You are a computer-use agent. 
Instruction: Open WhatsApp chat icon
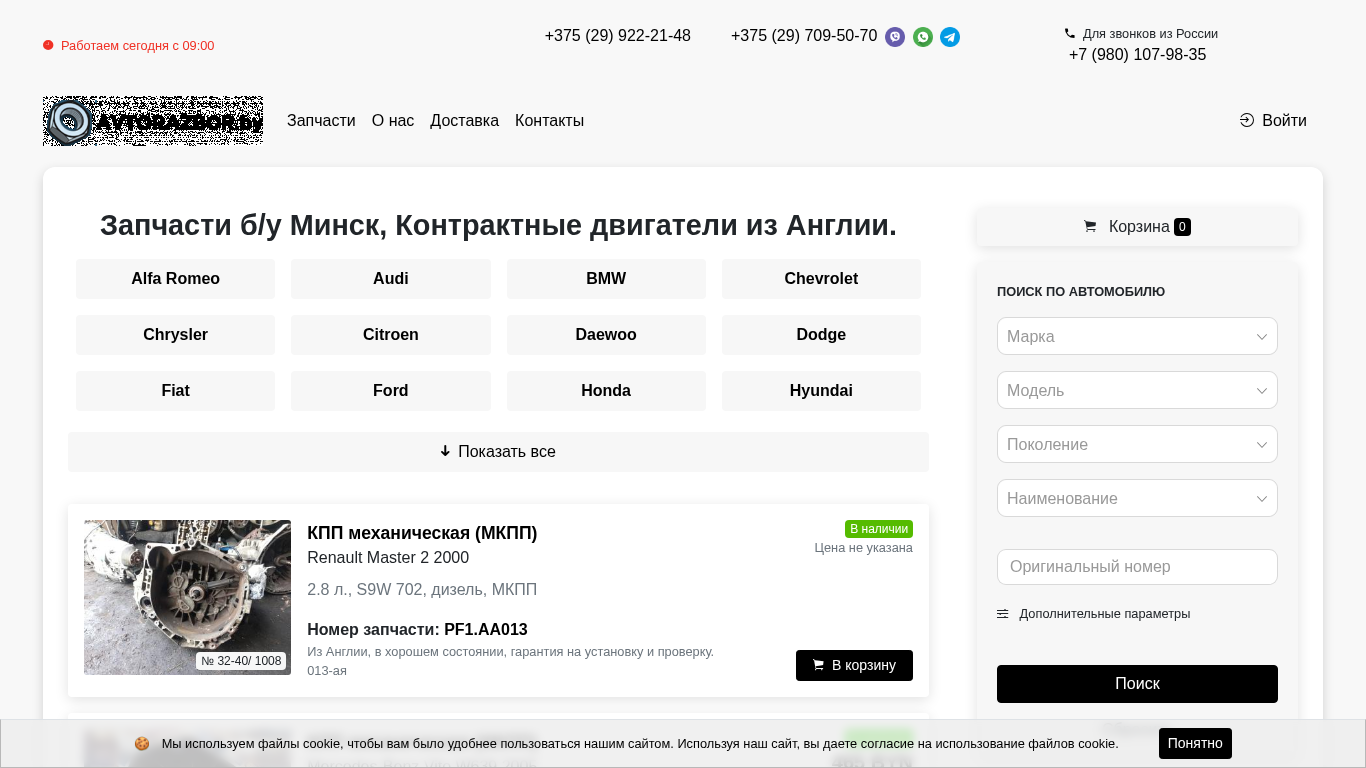[x=923, y=37]
